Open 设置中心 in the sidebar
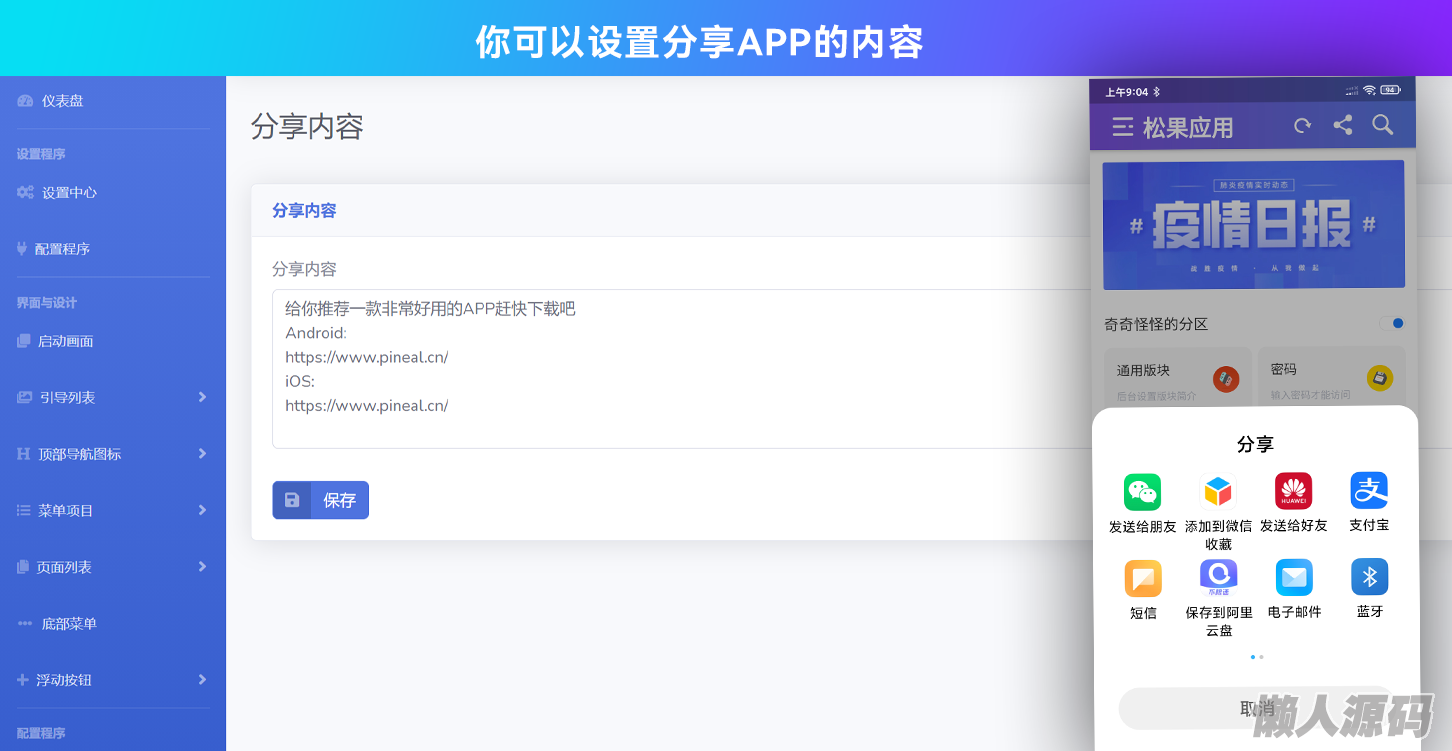Screen dimensions: 1452x751 click(x=69, y=192)
